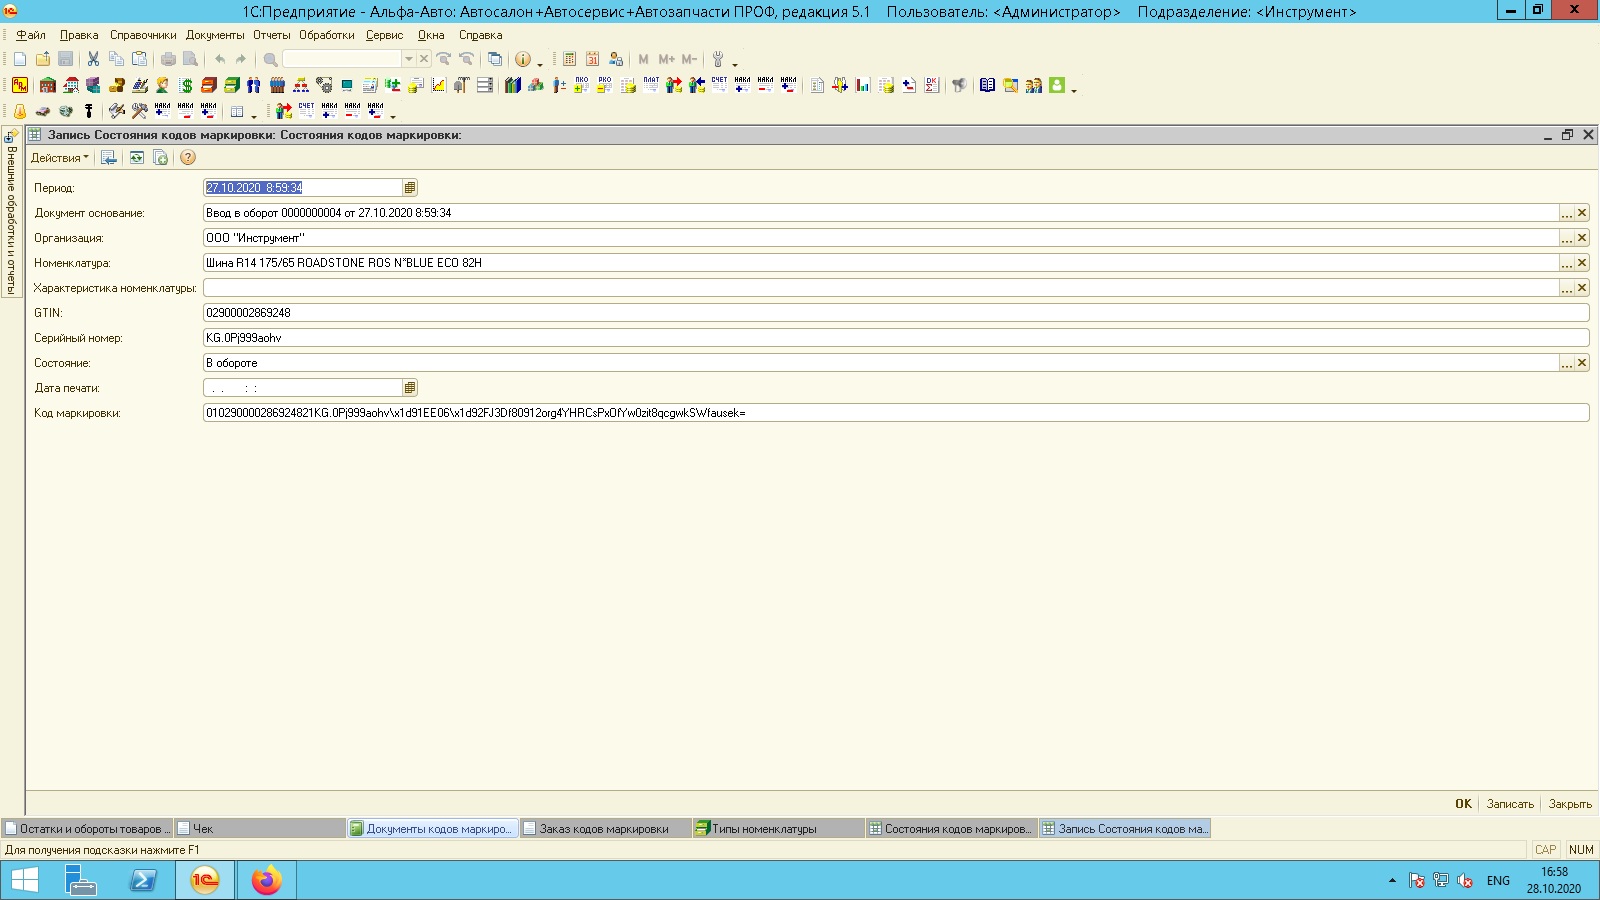This screenshot has height=900, width=1600.
Task: Click the РКО cash expense icon
Action: [604, 85]
